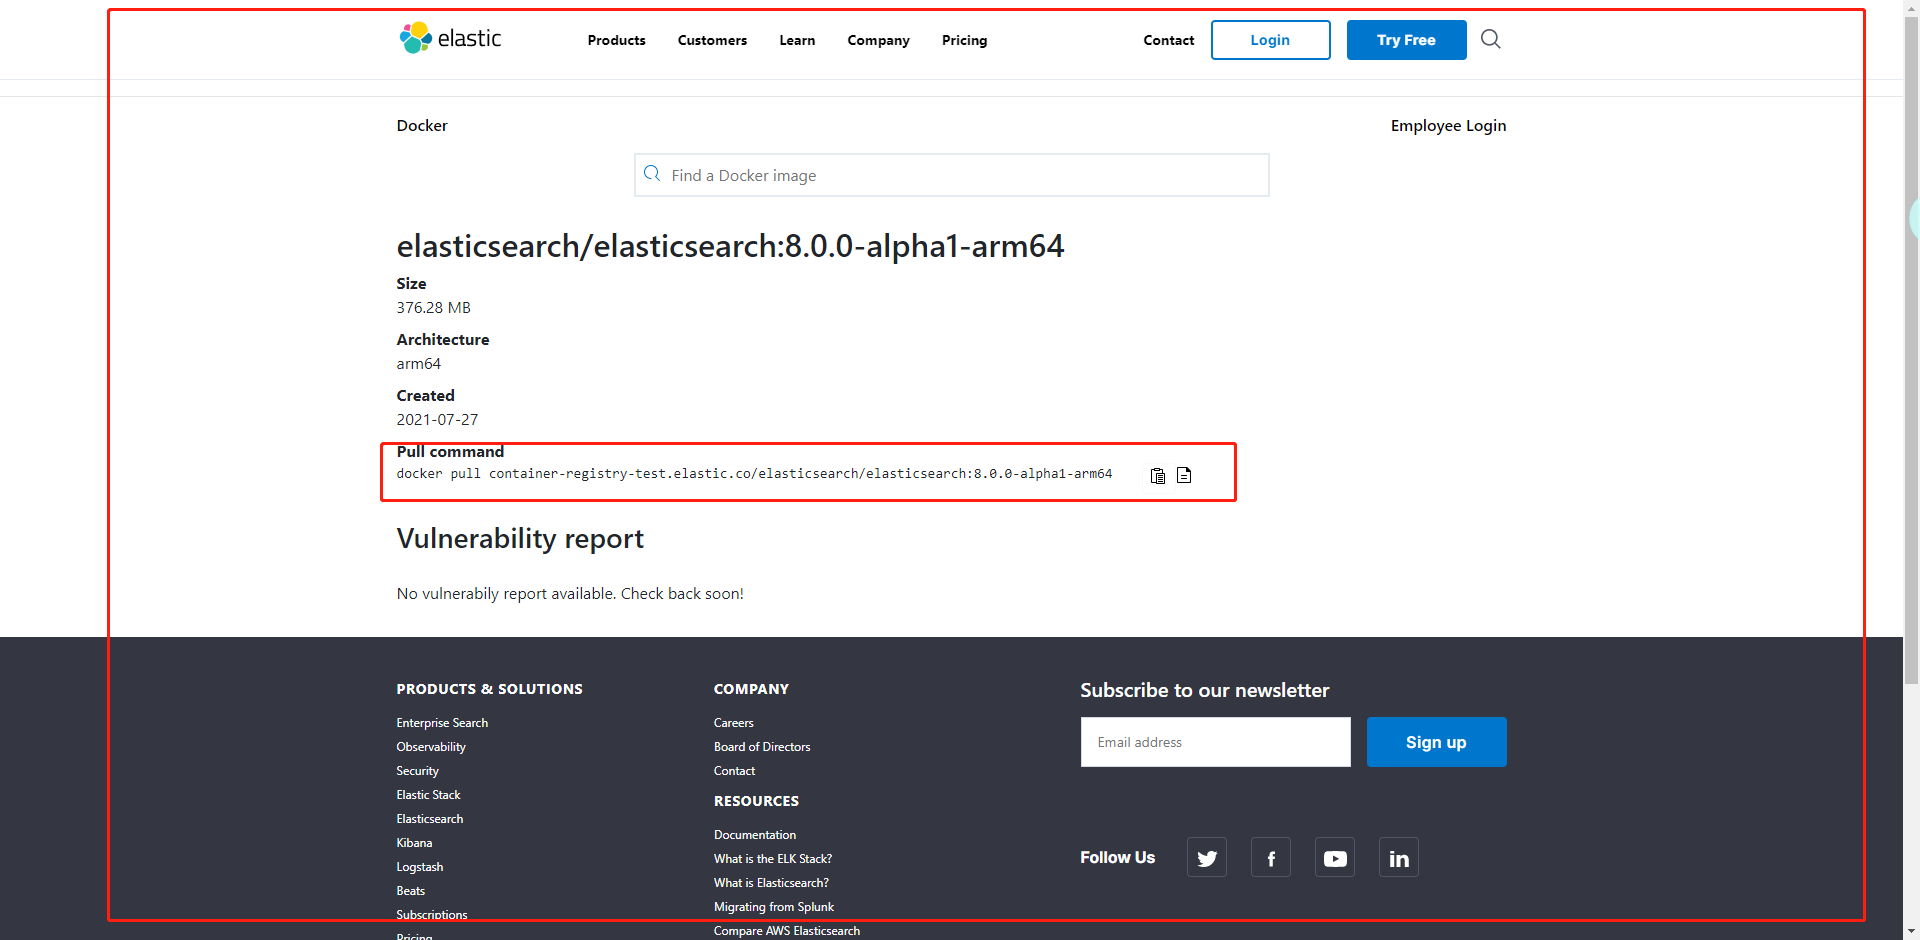
Task: Open the Subscriptions footer link
Action: (x=432, y=915)
